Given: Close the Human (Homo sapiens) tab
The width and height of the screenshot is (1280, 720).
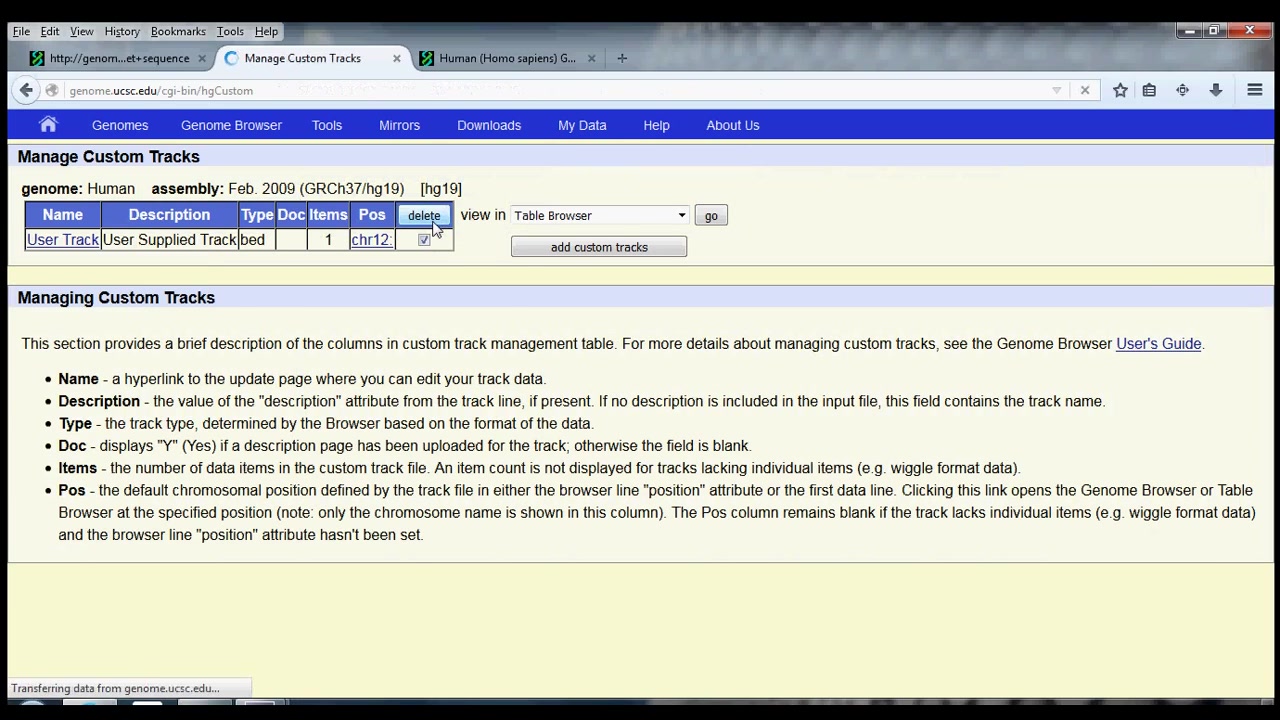Looking at the screenshot, I should pos(591,58).
